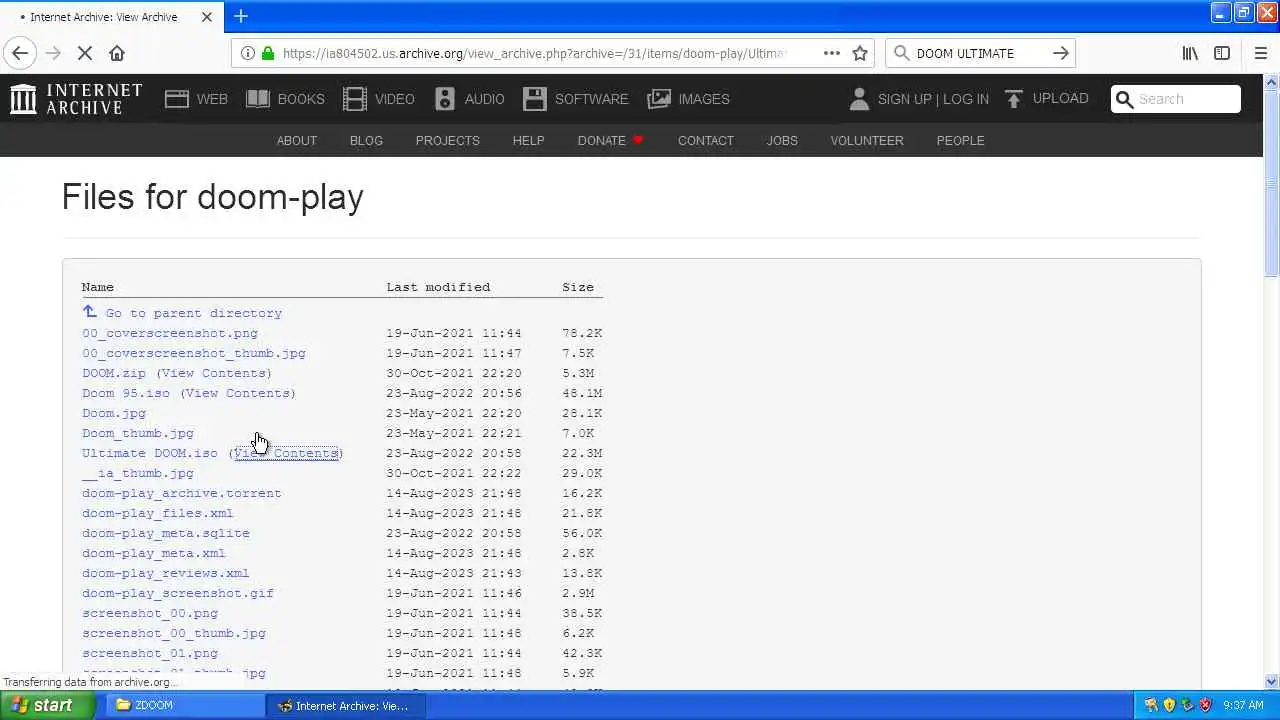
Task: Open the CONTACT link
Action: (x=706, y=140)
